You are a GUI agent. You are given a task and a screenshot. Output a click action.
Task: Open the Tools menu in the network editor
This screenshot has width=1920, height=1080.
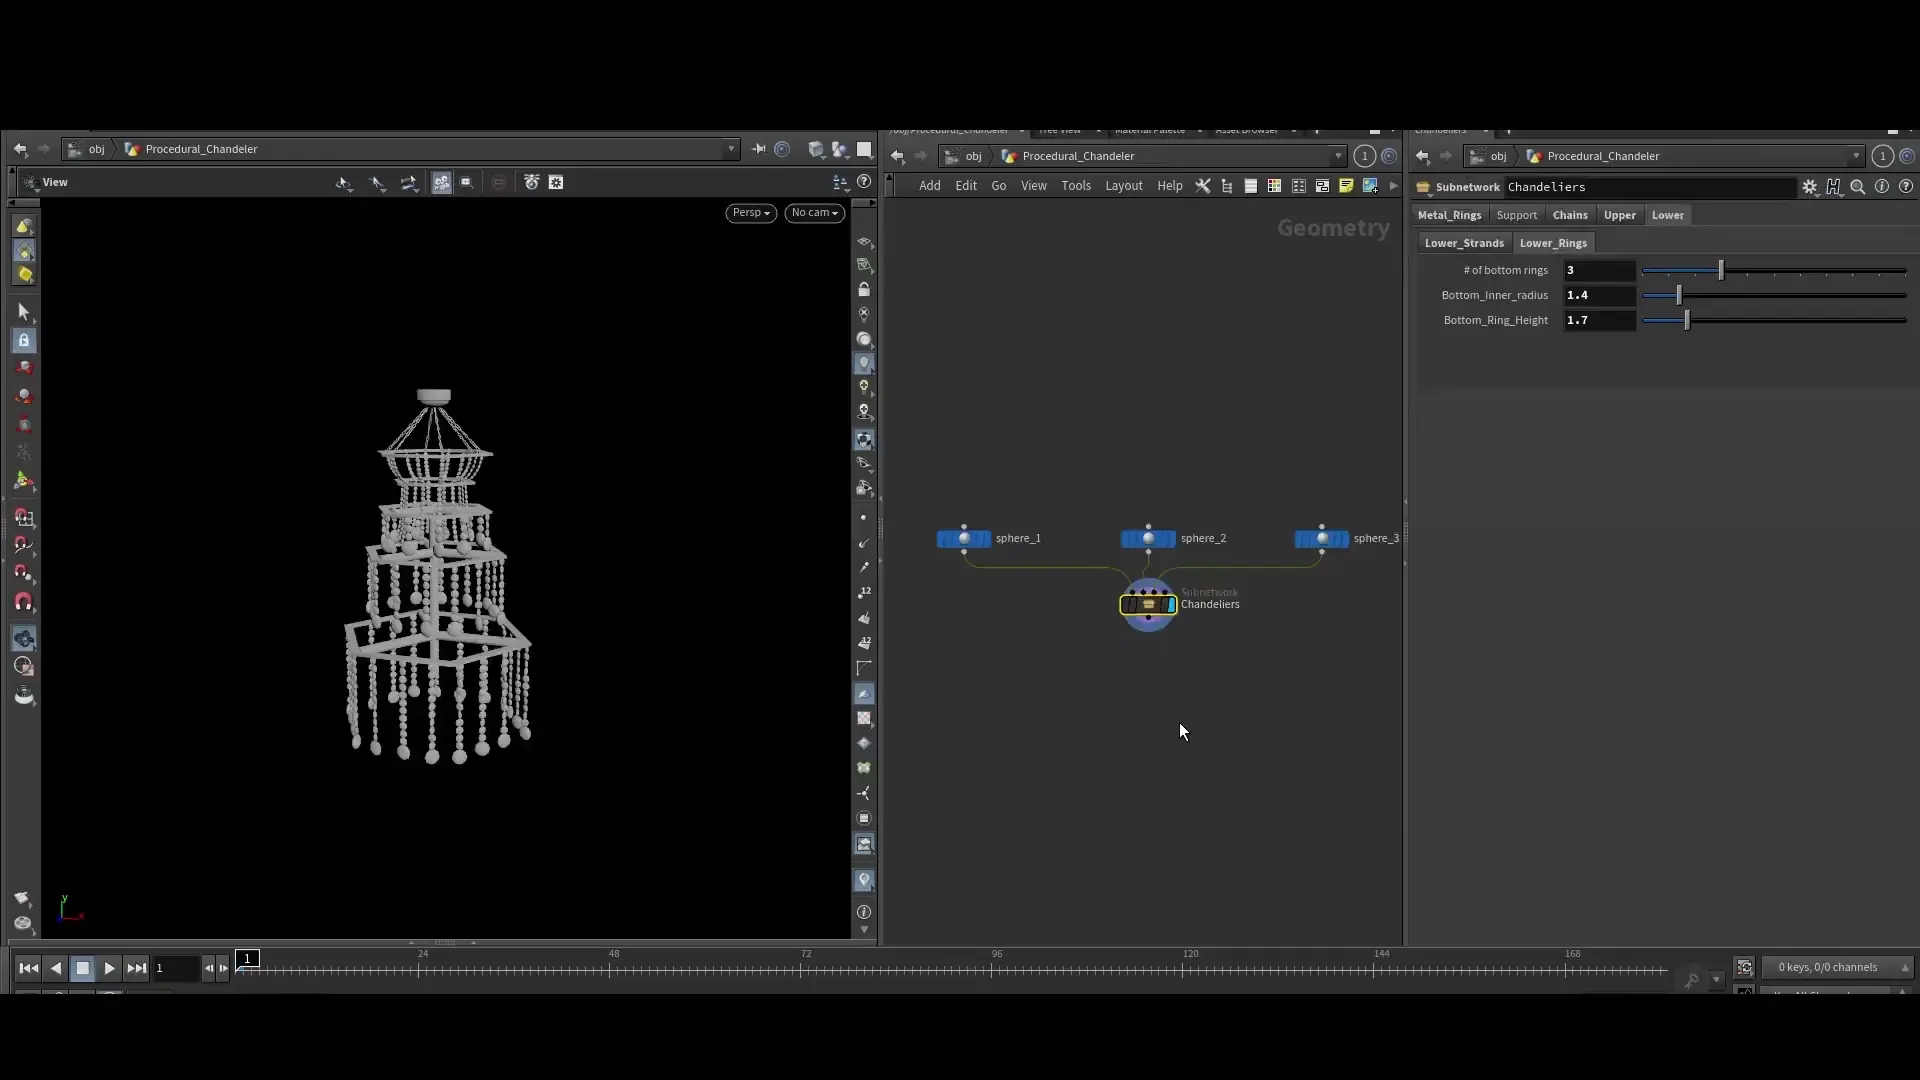pos(1076,186)
